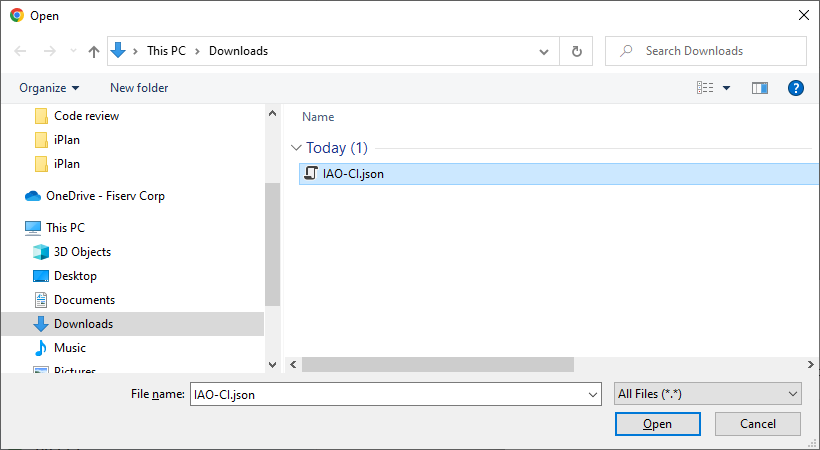This screenshot has height=450, width=820.
Task: Open the Organize dropdown menu
Action: pos(49,88)
